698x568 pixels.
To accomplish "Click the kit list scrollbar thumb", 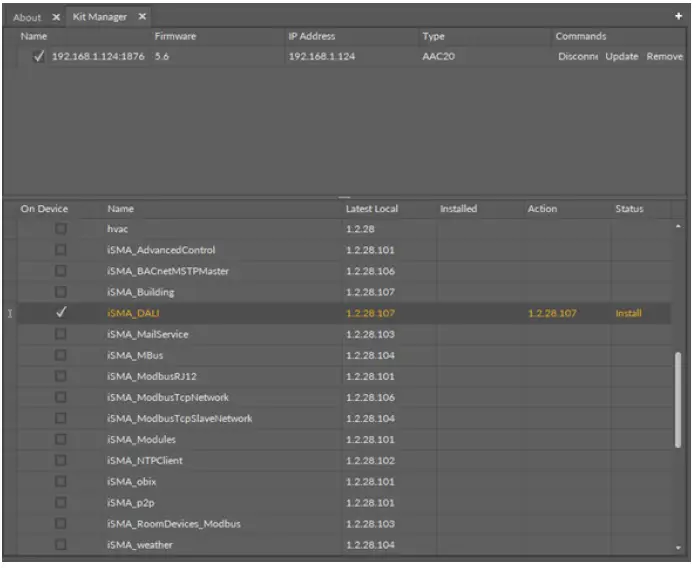I will click(x=678, y=400).
